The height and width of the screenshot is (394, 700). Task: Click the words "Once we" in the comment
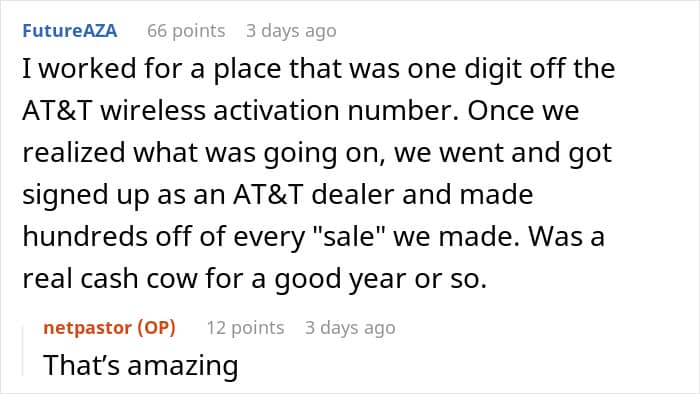(523, 110)
